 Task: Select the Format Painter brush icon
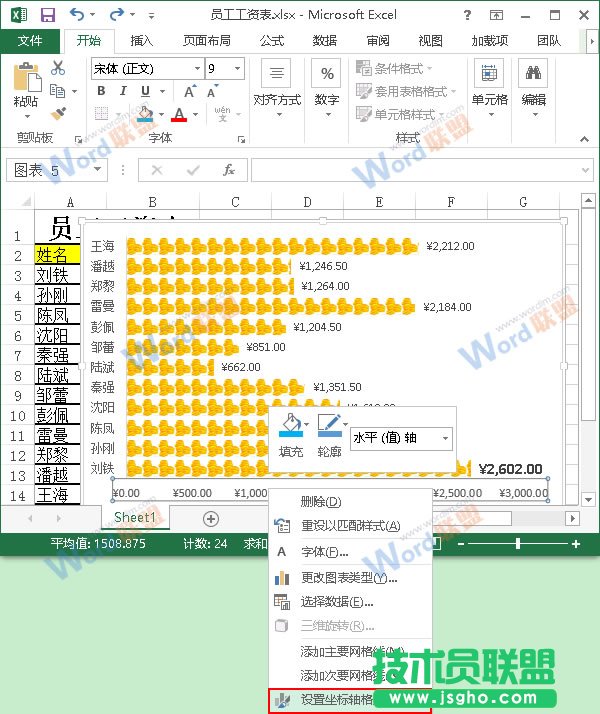point(58,113)
